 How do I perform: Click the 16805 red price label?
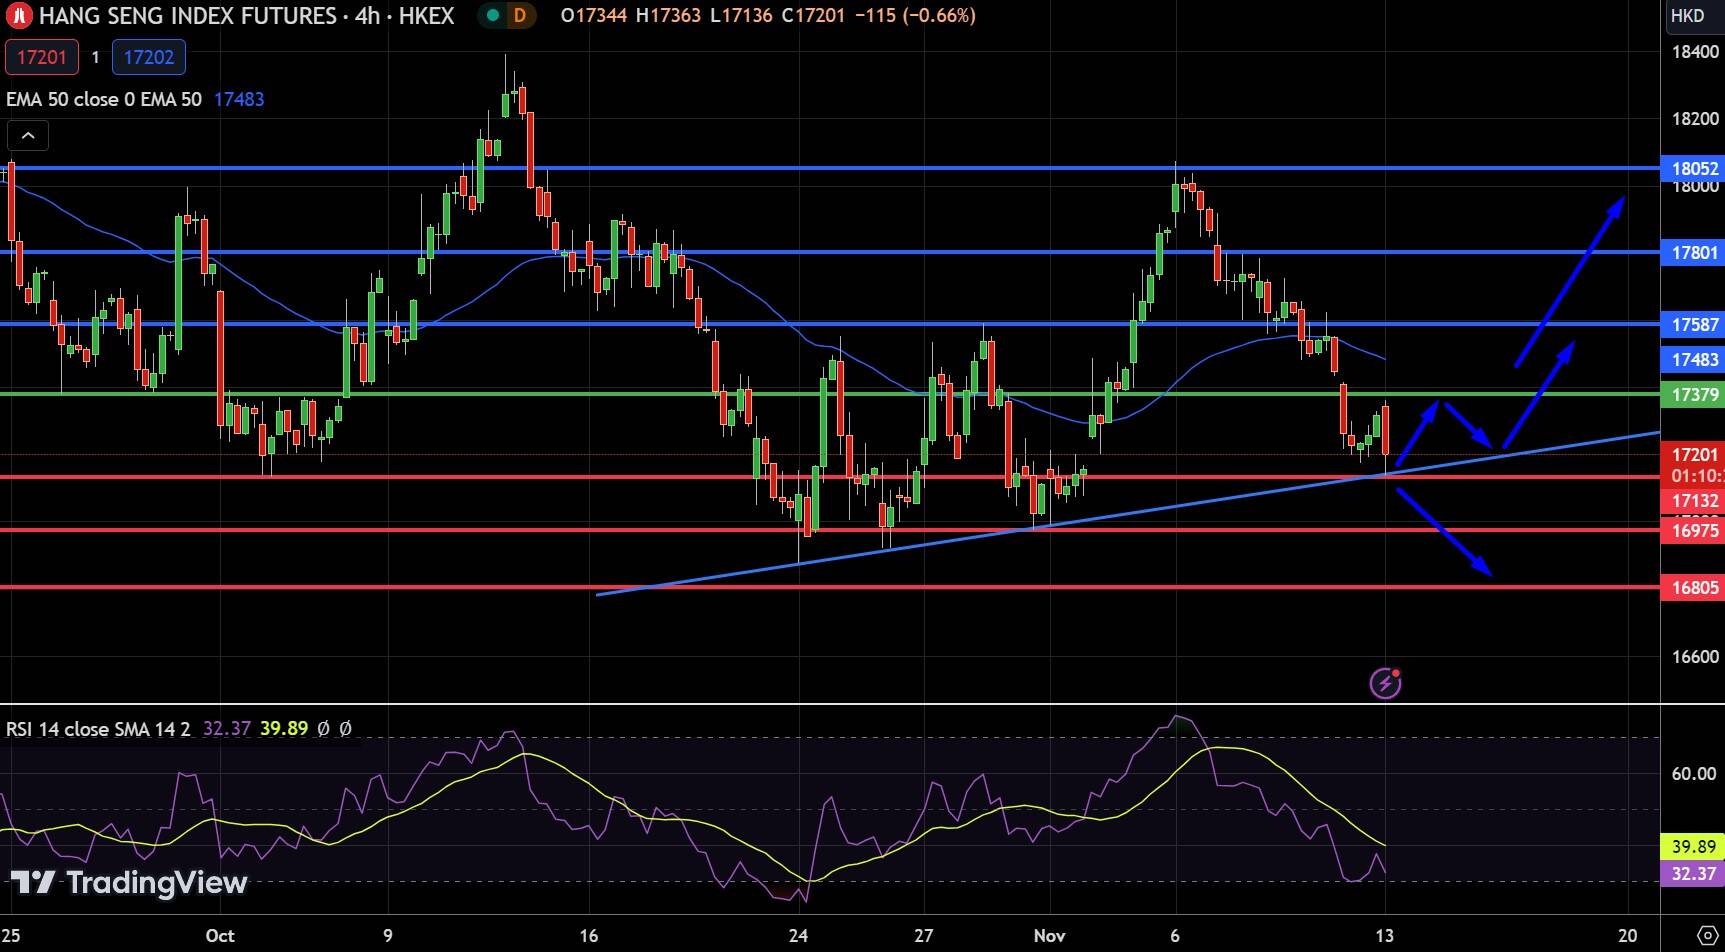pyautogui.click(x=1693, y=588)
